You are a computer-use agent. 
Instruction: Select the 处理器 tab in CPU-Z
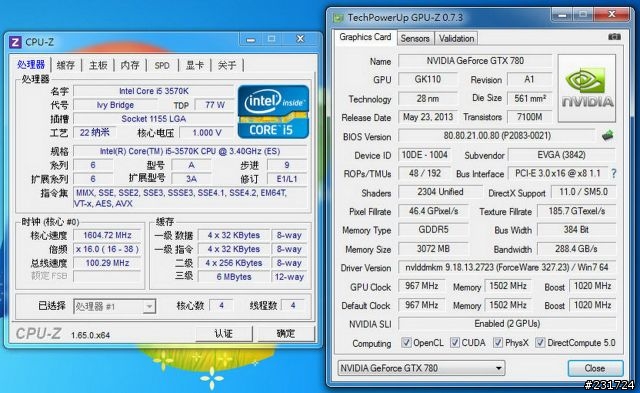click(x=31, y=64)
